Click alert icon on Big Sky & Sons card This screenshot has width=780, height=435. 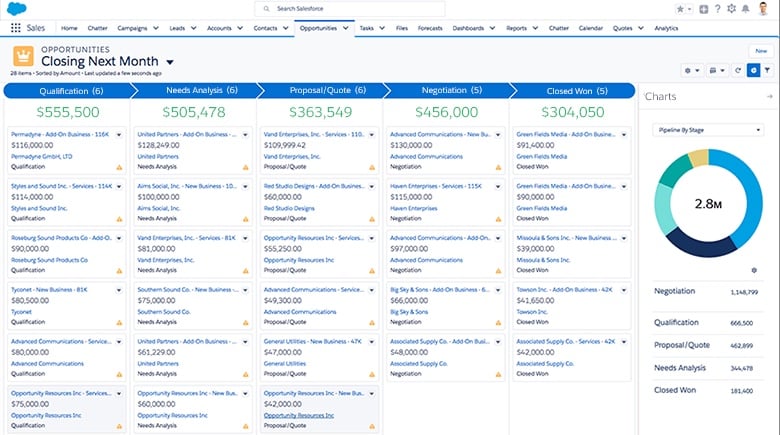pyautogui.click(x=498, y=323)
